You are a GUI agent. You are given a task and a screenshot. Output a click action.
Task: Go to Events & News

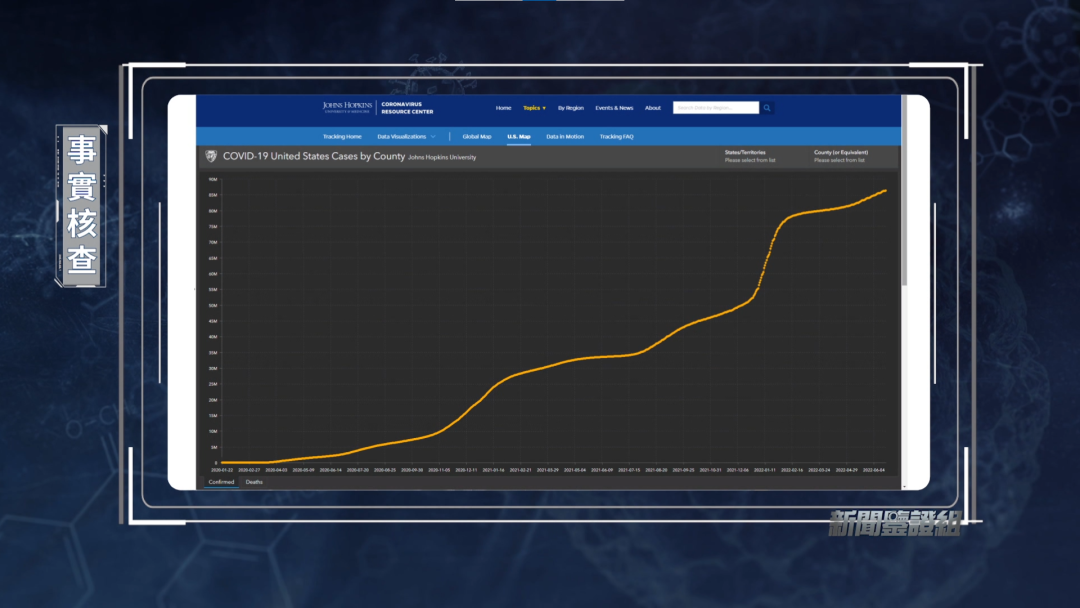coord(614,108)
